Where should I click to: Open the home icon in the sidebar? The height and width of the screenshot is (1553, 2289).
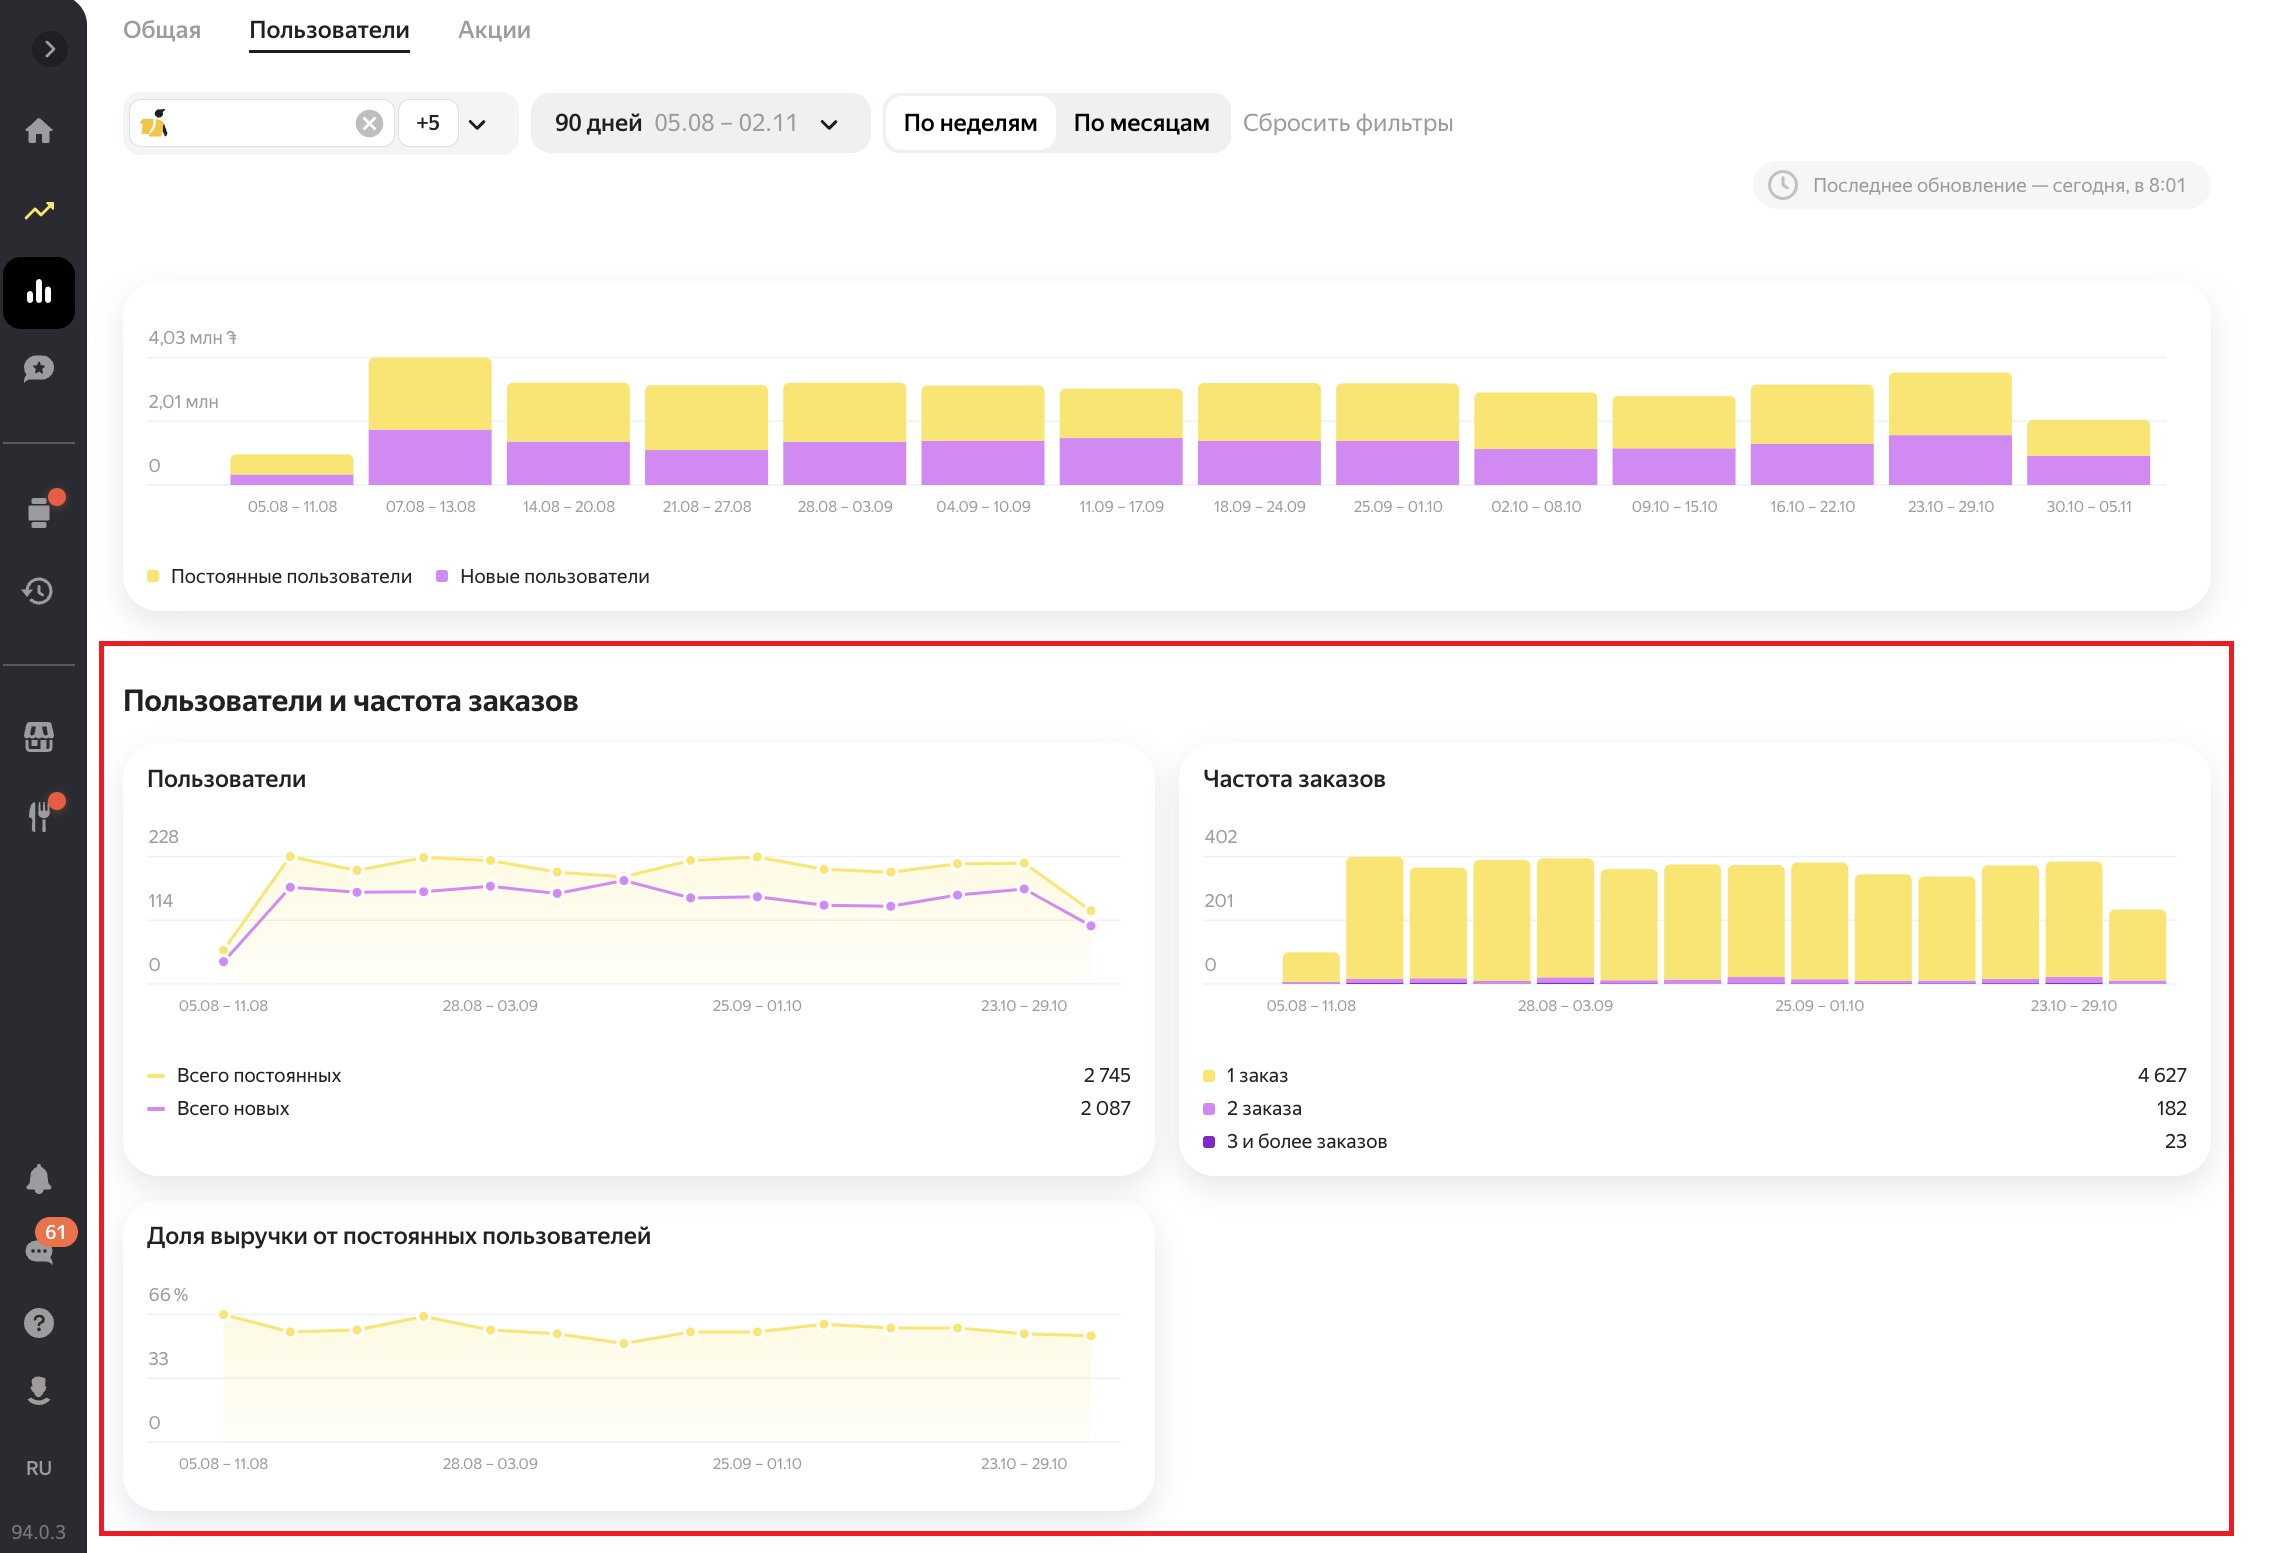(39, 131)
